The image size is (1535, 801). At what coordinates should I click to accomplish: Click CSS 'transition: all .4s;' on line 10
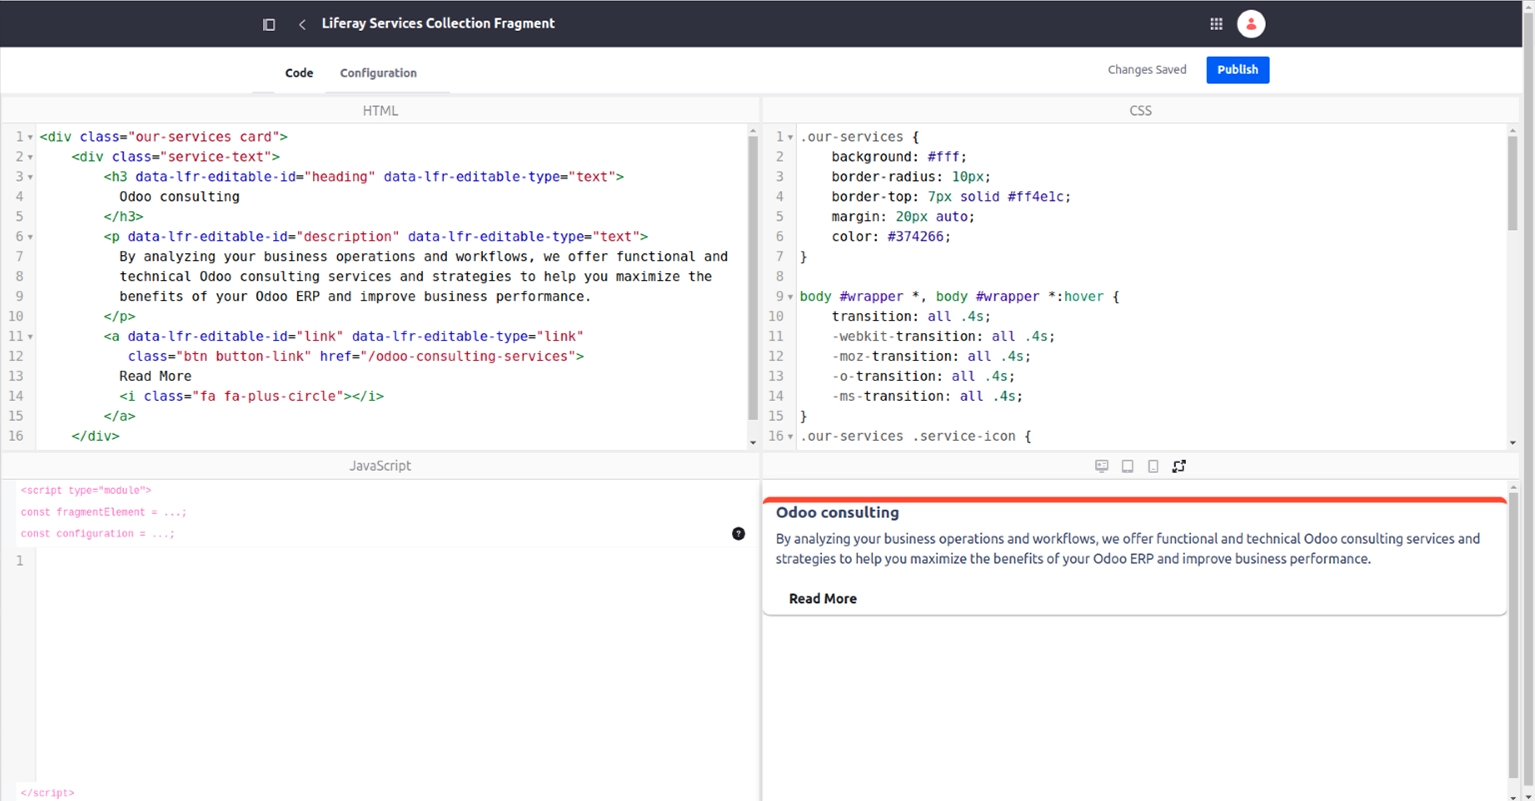(x=912, y=317)
